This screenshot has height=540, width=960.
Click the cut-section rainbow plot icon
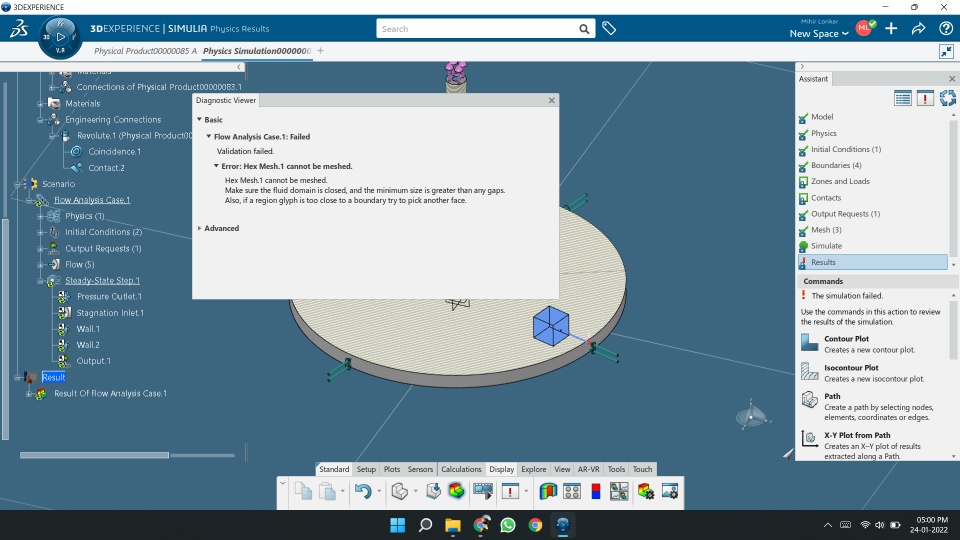548,491
